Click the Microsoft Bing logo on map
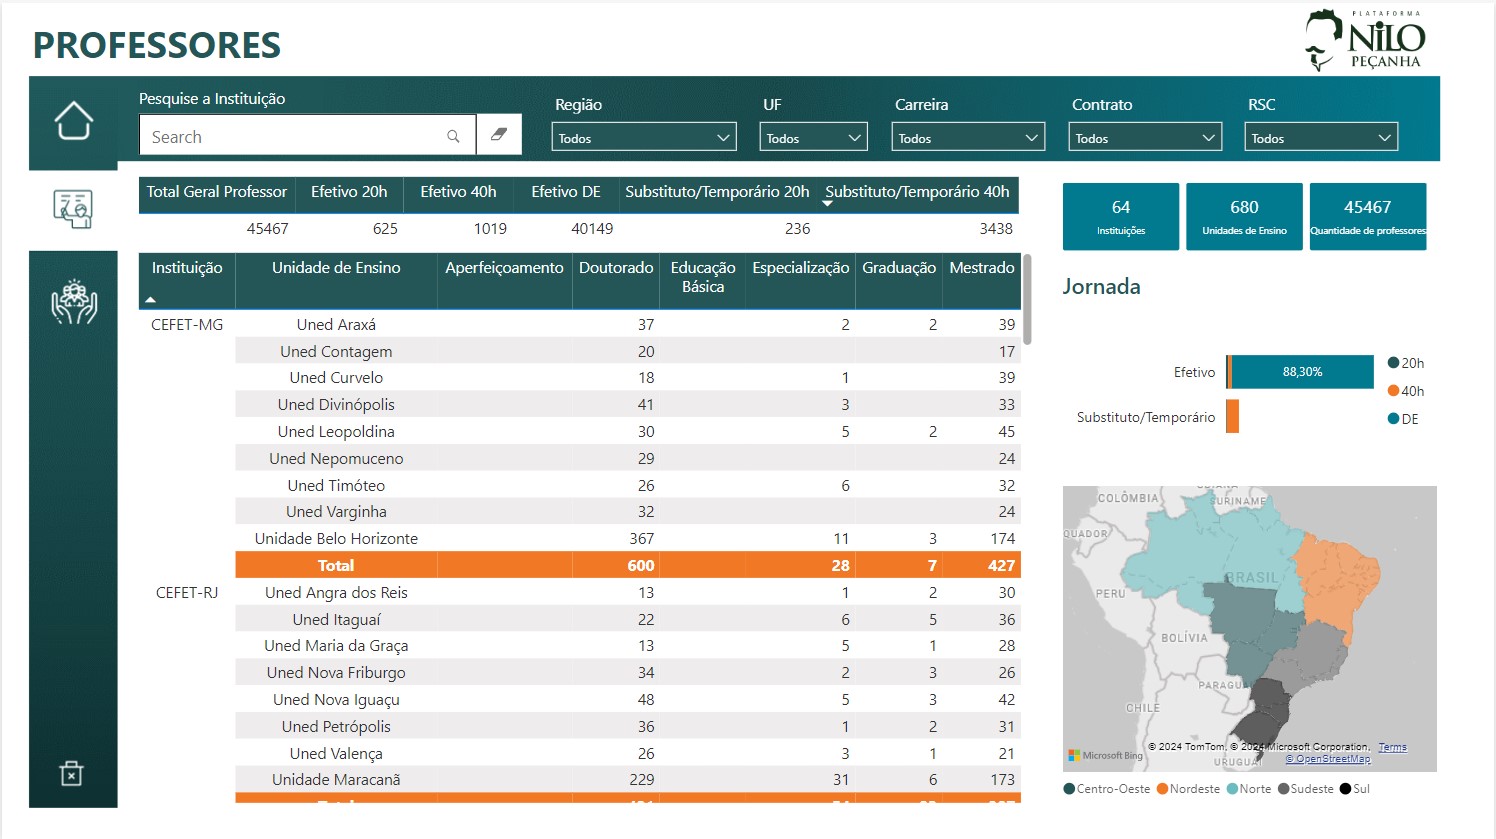This screenshot has height=839, width=1496. coord(1105,755)
